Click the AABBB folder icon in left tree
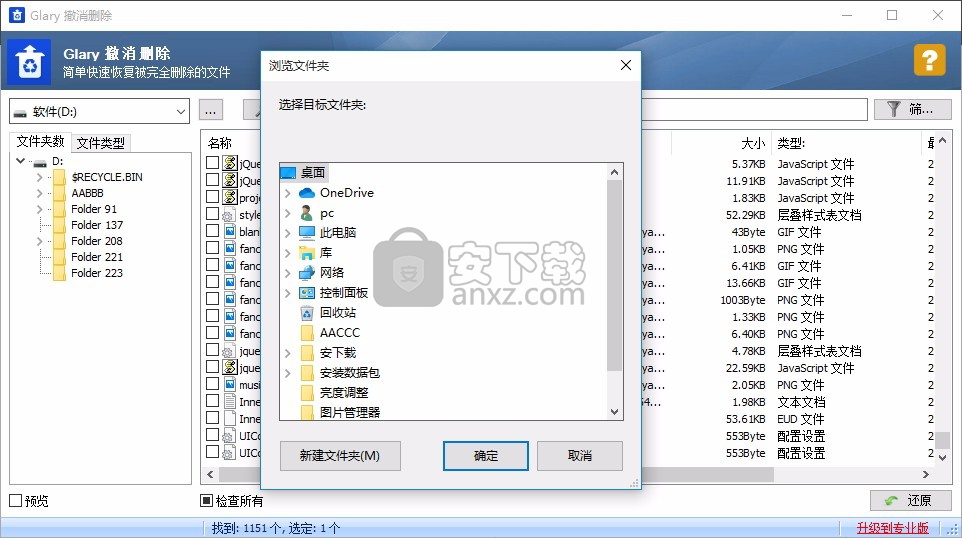Image resolution: width=962 pixels, height=538 pixels. (60, 193)
